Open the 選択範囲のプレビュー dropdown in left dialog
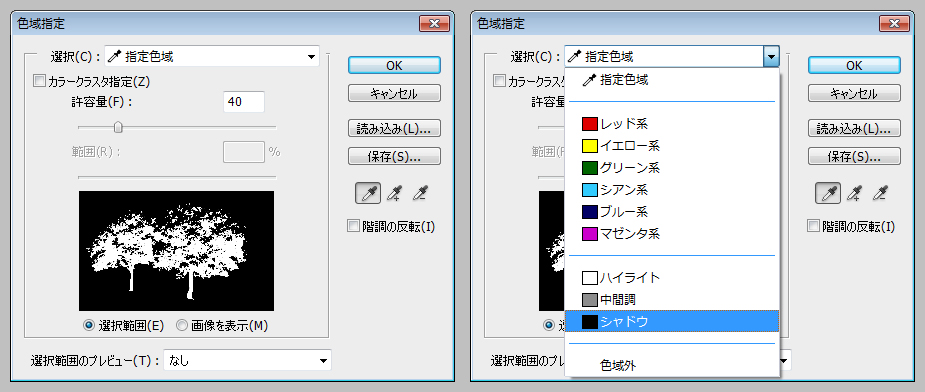This screenshot has width=925, height=392. 247,360
